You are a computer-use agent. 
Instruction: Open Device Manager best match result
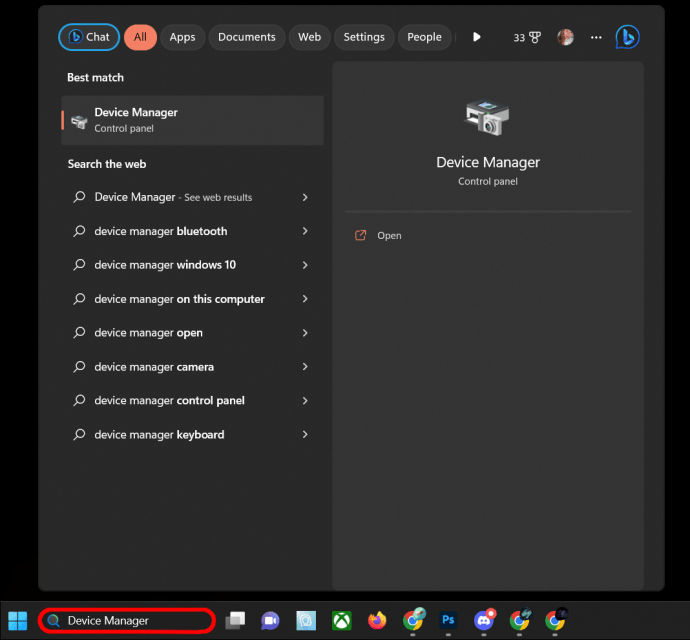tap(193, 120)
